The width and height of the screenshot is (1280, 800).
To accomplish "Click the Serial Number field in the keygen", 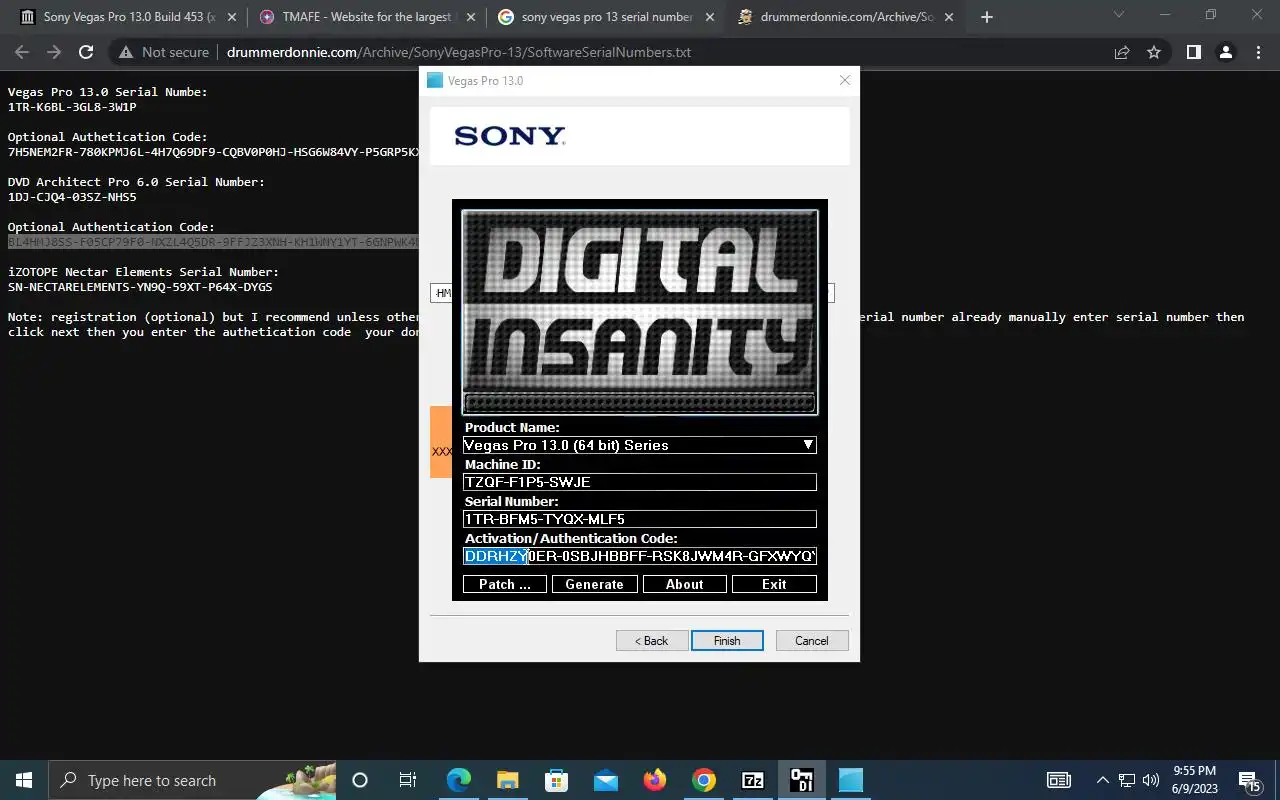I will coord(640,519).
